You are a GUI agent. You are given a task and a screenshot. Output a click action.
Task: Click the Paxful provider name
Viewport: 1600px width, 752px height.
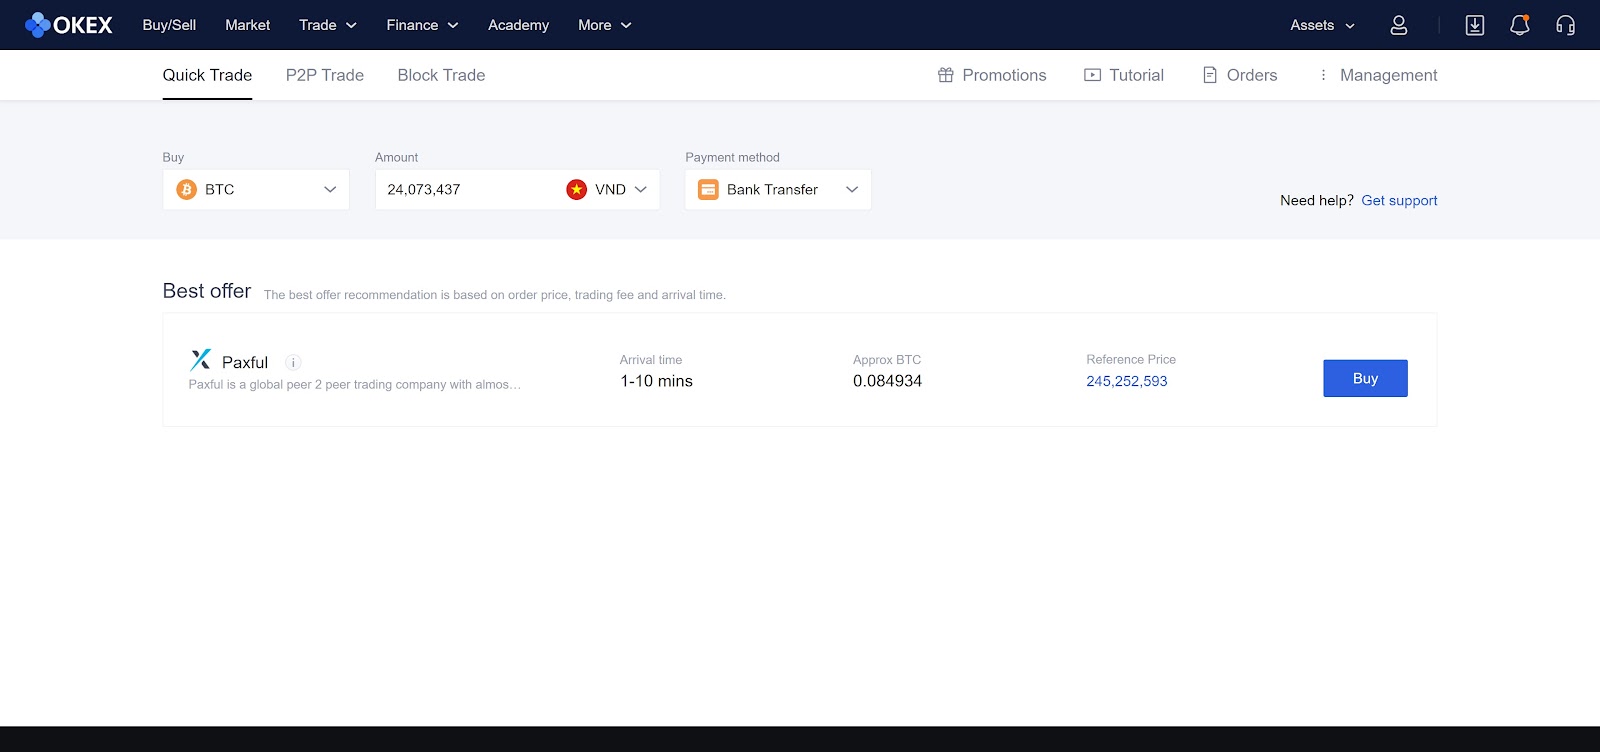click(x=245, y=362)
